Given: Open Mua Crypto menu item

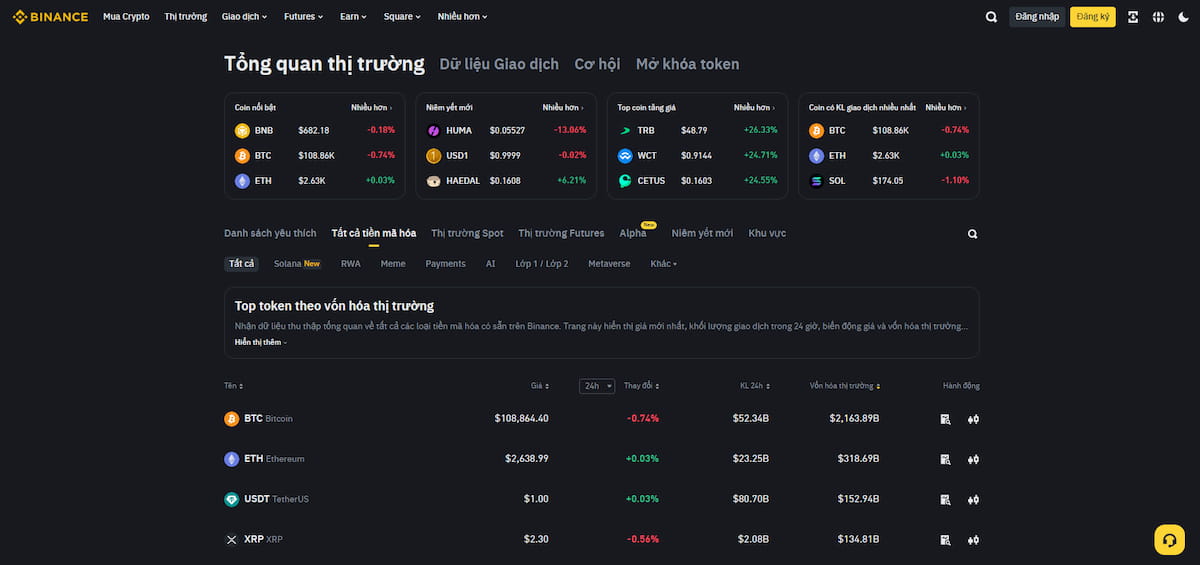Looking at the screenshot, I should point(126,17).
